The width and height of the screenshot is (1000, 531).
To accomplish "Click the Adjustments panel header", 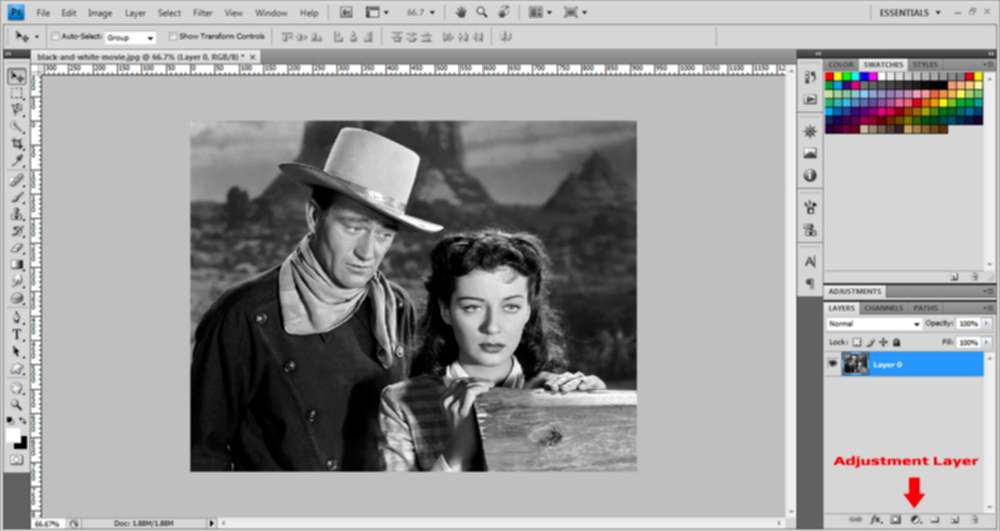I will click(855, 291).
